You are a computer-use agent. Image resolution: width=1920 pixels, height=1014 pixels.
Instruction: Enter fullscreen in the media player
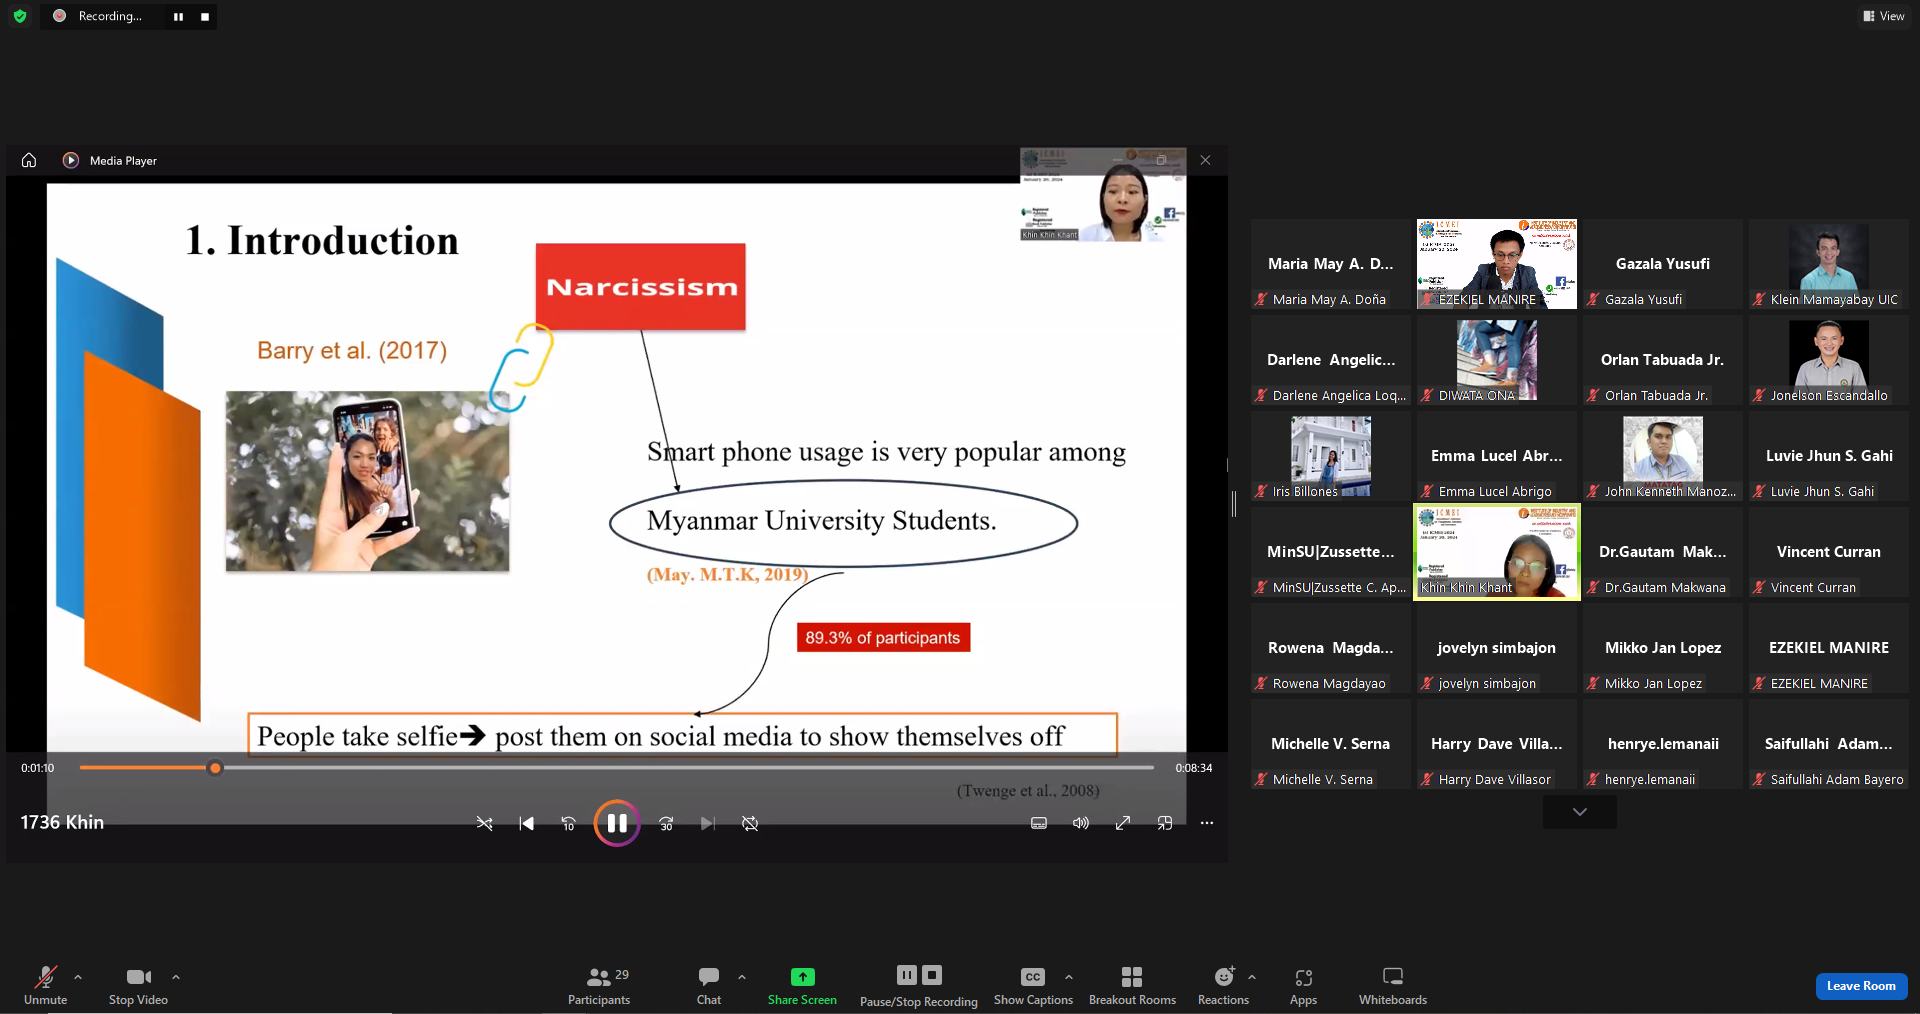pyautogui.click(x=1123, y=823)
